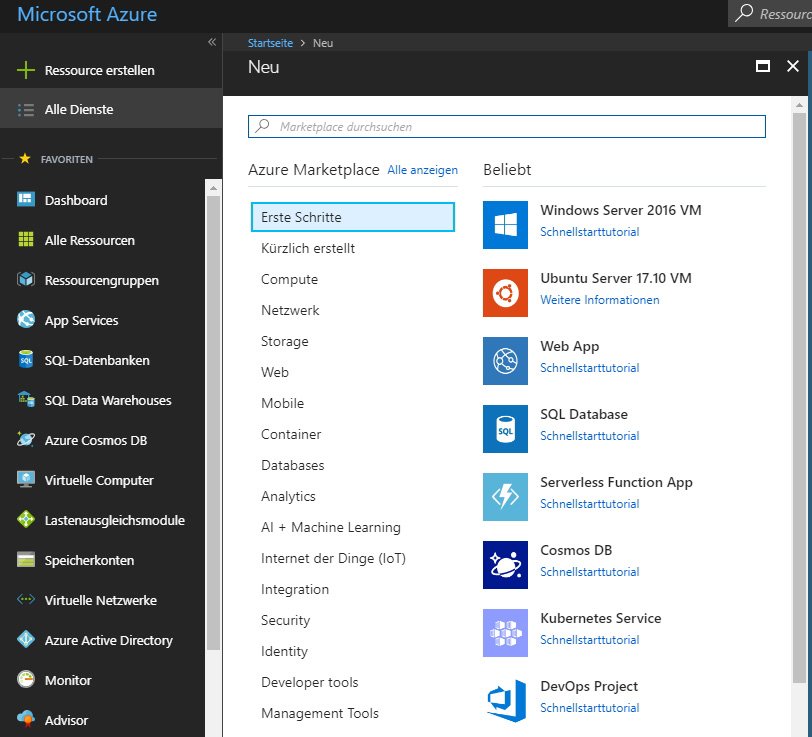Collapse the navigation pane with the double chevron
The height and width of the screenshot is (737, 812).
(211, 42)
